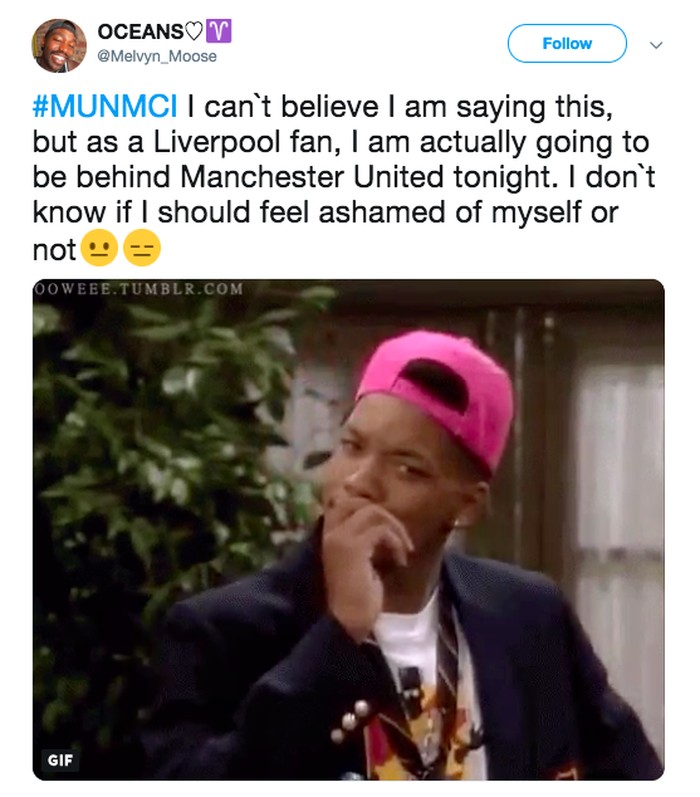Image resolution: width=700 pixels, height=797 pixels.
Task: Open the user's profile avatar photo
Action: 59,46
